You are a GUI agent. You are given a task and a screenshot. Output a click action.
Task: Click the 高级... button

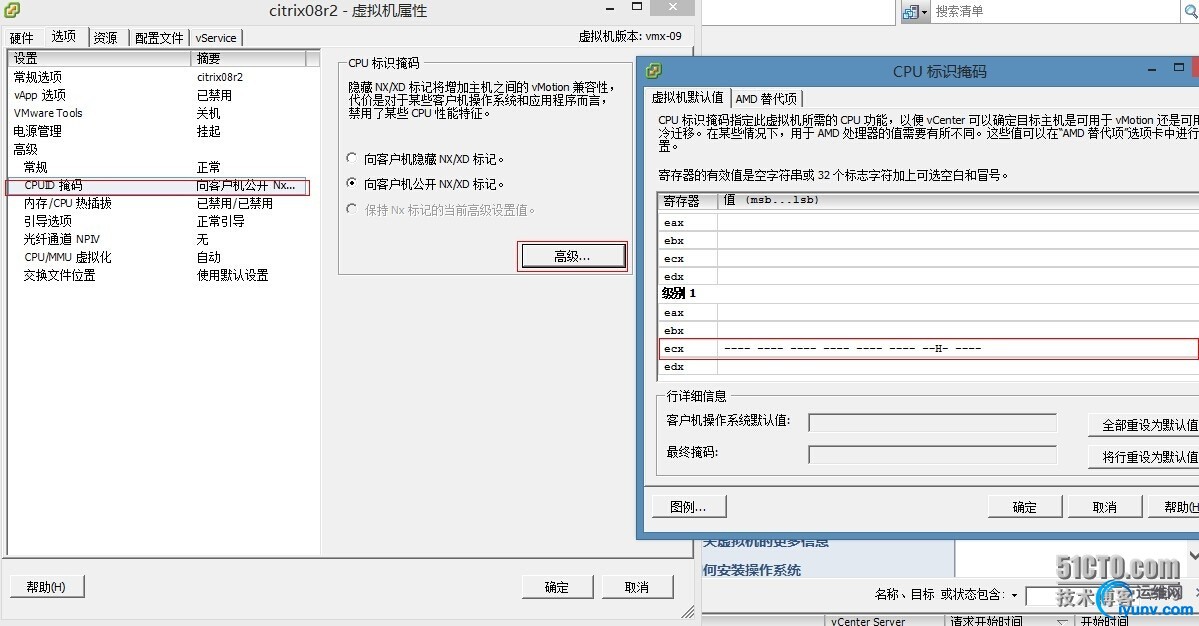click(572, 257)
